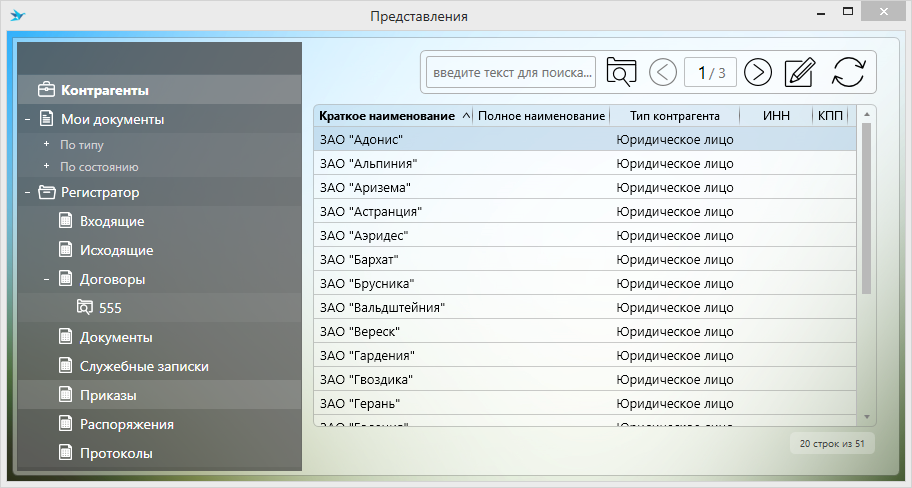This screenshot has width=912, height=488.
Task: Collapse the Договоры tree node
Action: tap(46, 279)
